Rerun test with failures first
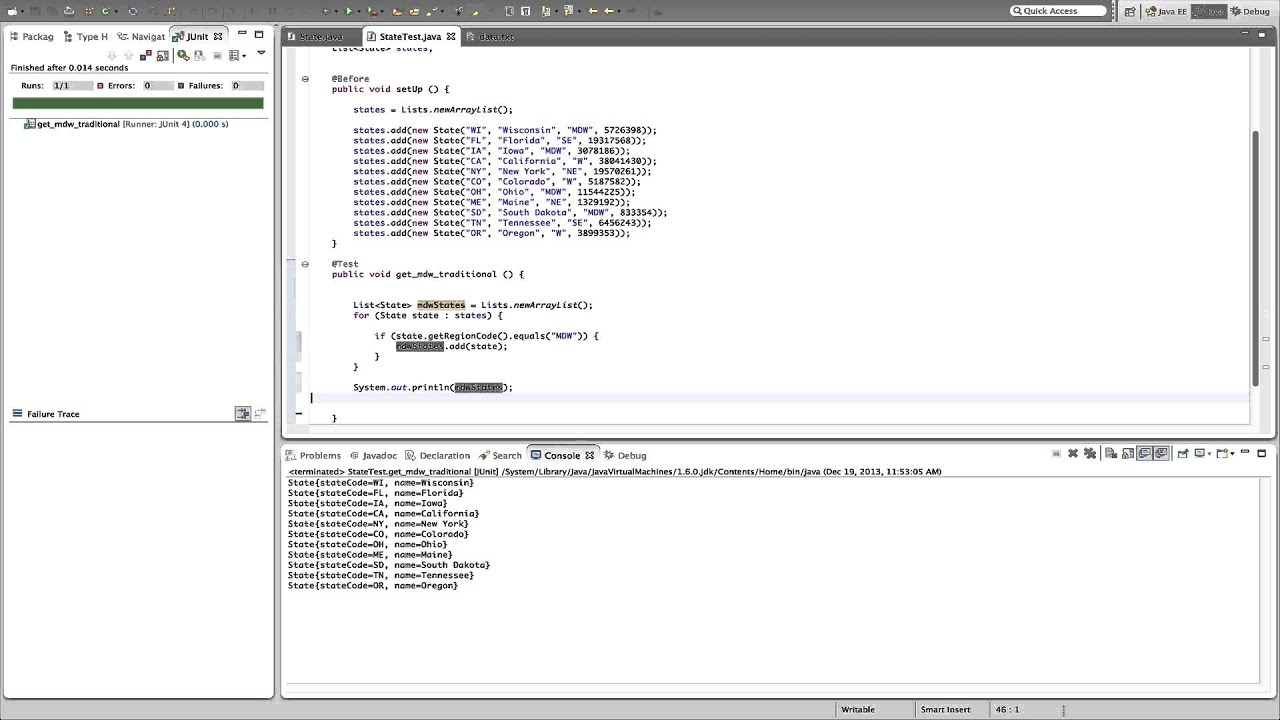Viewport: 1280px width, 720px height. tap(199, 55)
